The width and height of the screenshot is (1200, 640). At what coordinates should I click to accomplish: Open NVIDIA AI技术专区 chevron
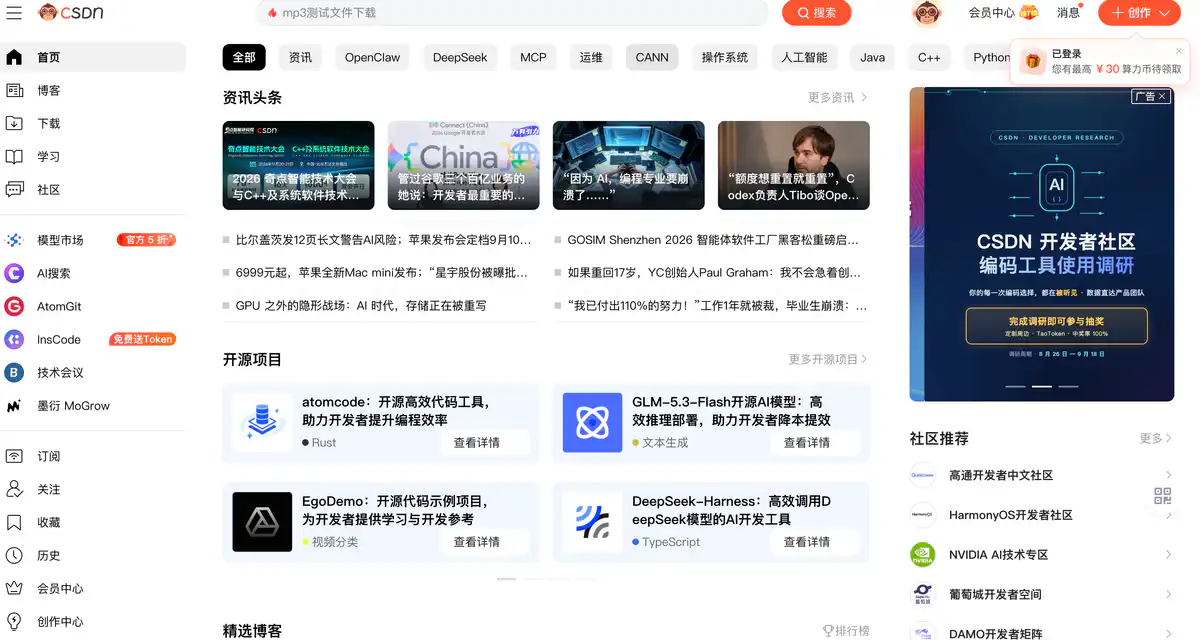[x=1169, y=554]
